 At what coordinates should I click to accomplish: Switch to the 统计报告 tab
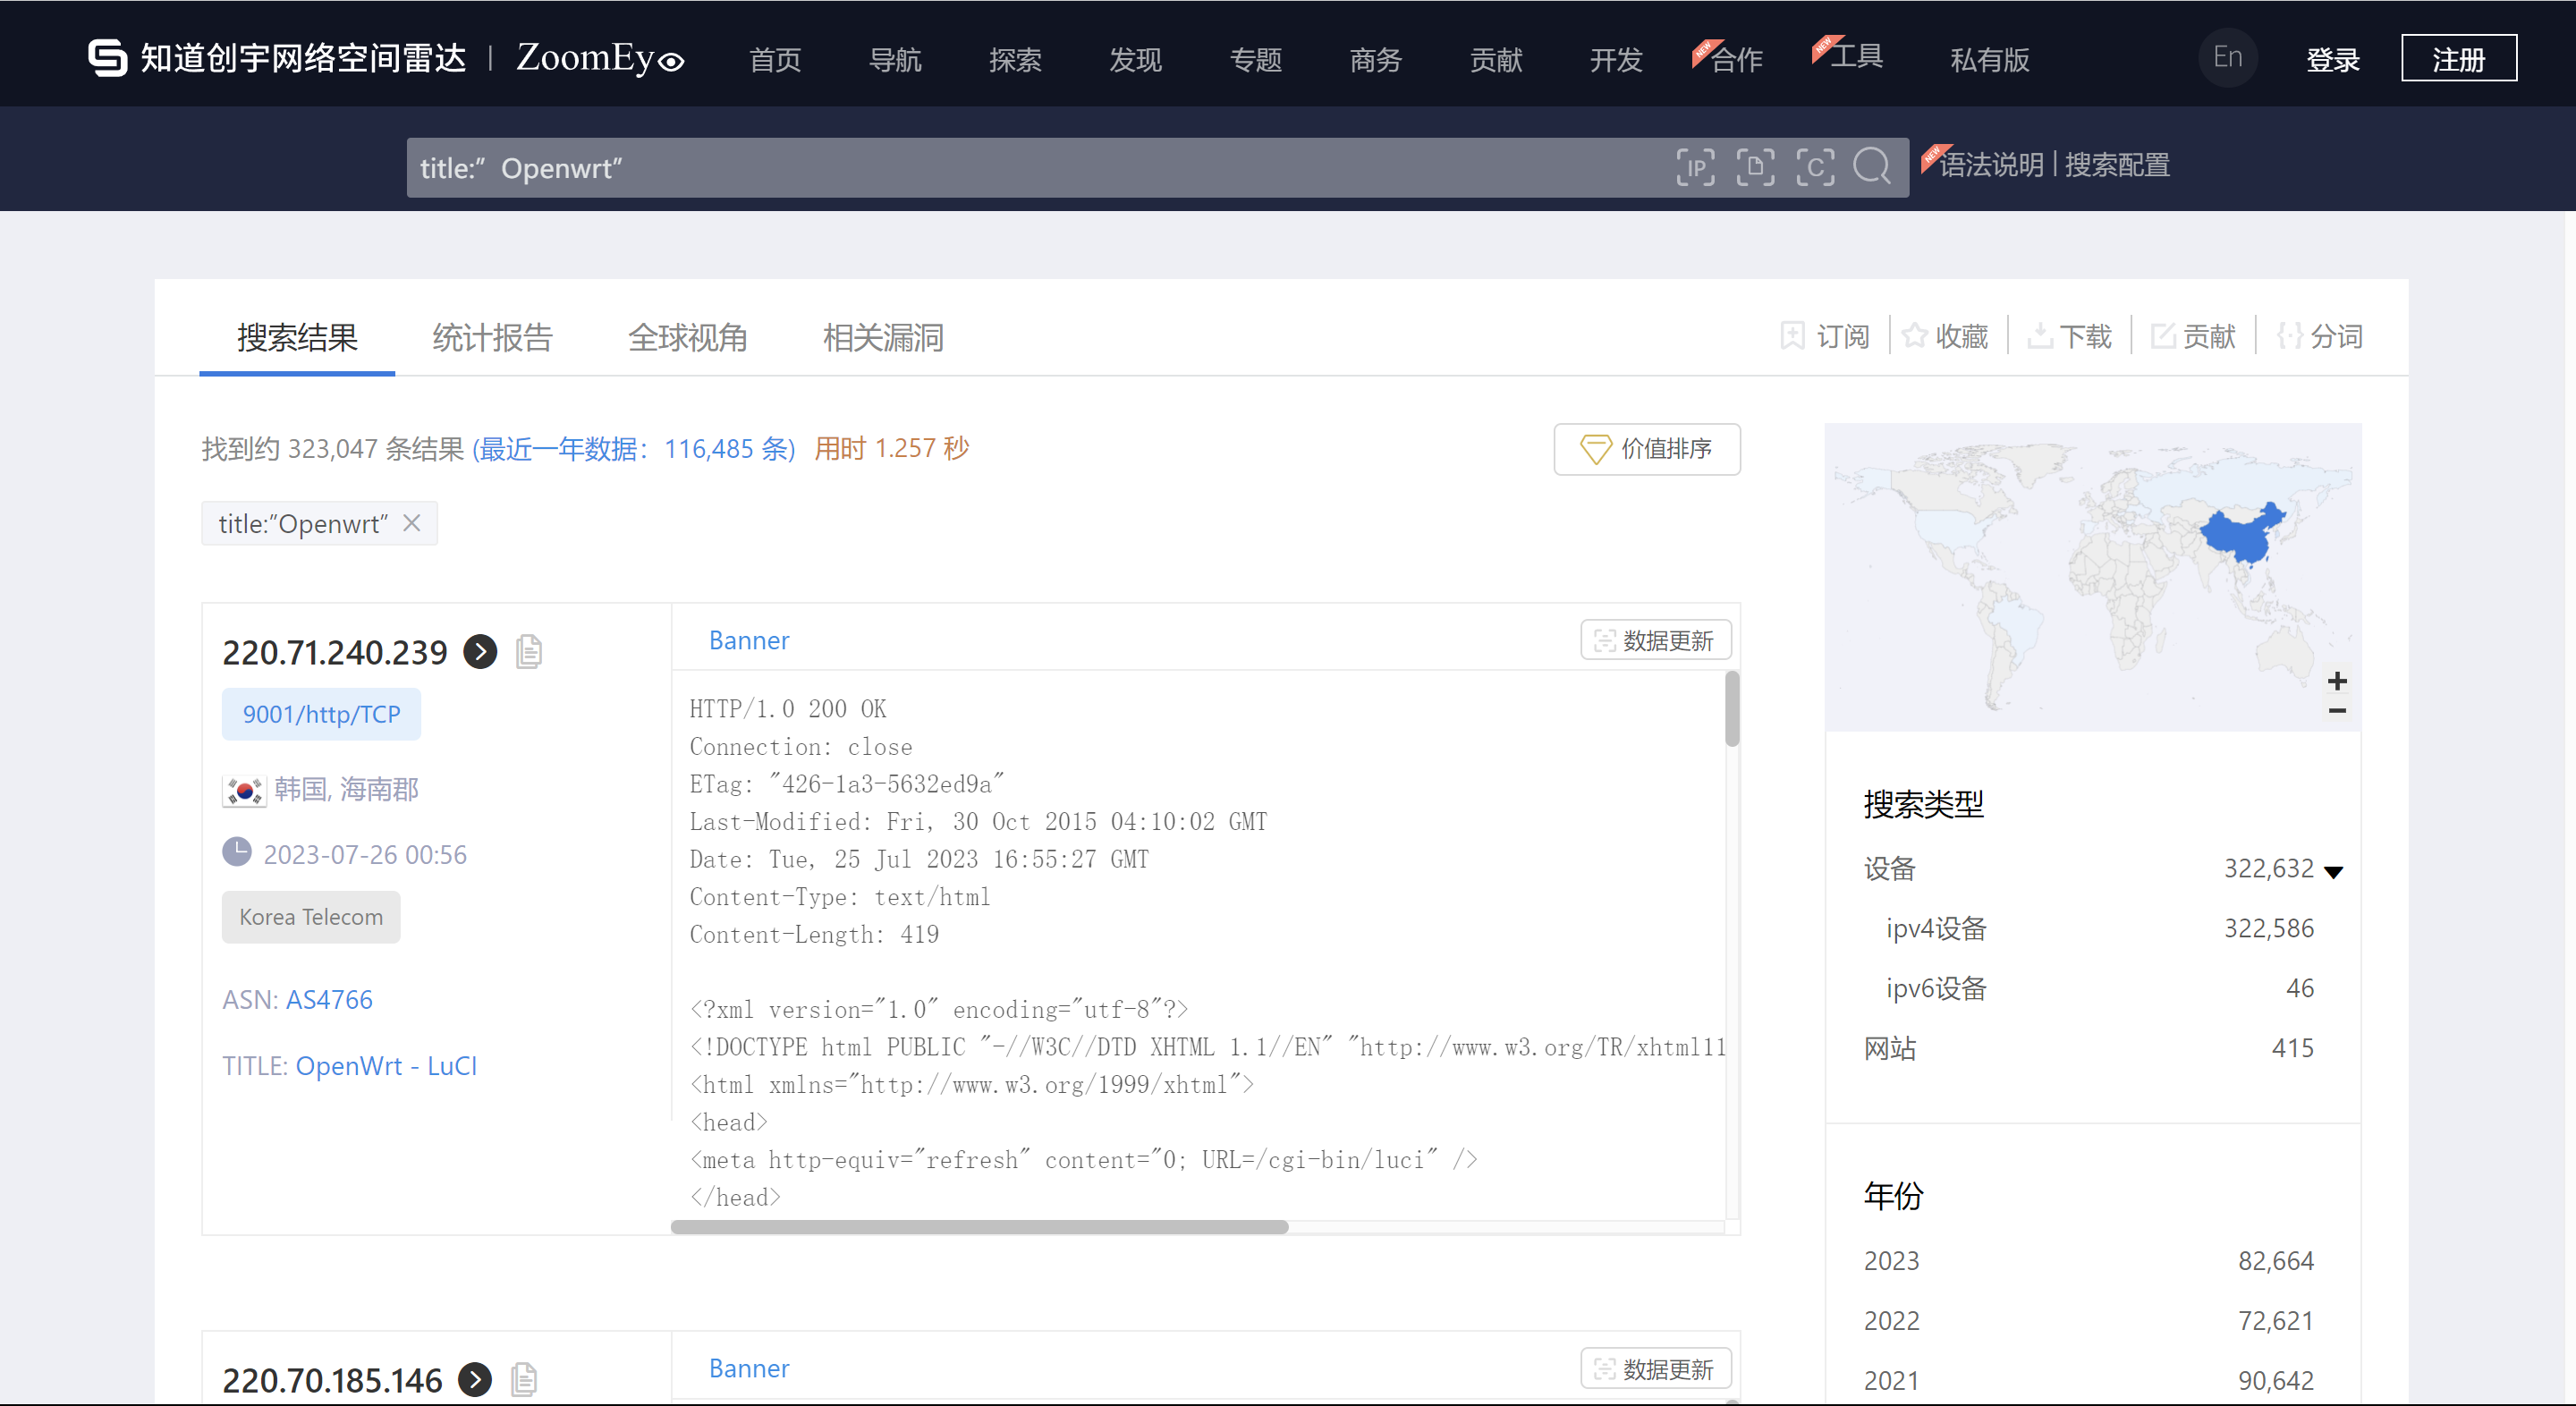[492, 337]
